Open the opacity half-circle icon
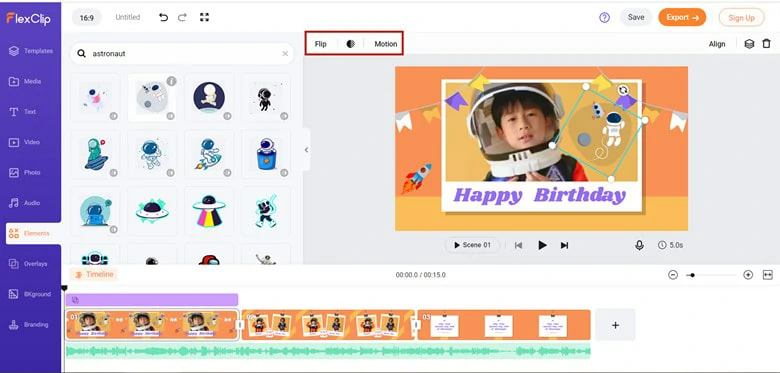Viewport: 780px width, 373px height. point(351,44)
